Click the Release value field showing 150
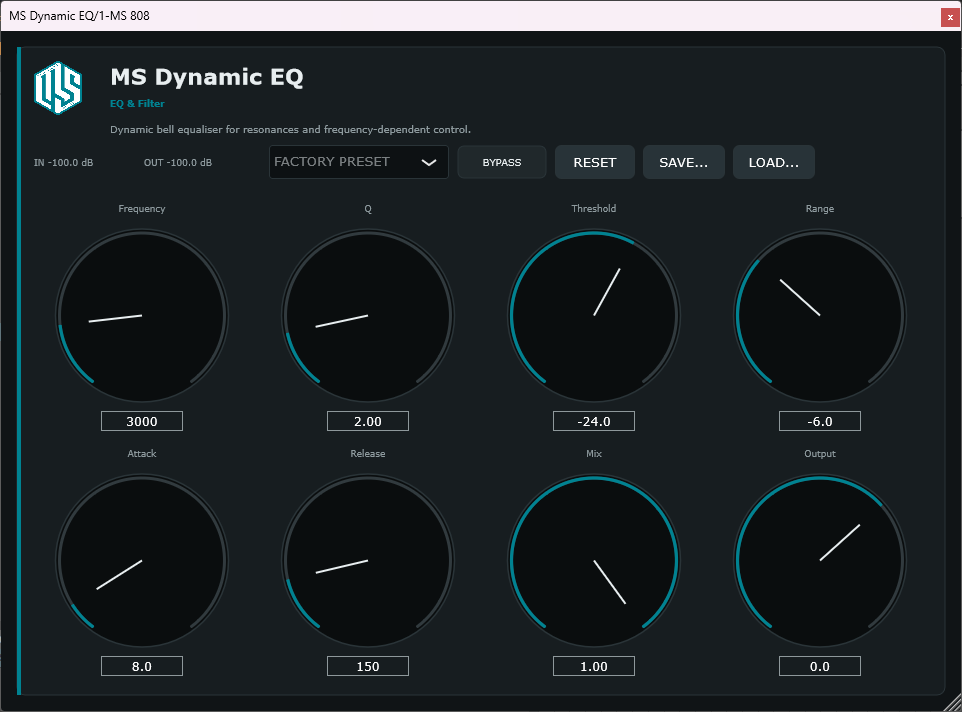The width and height of the screenshot is (962, 712). (367, 666)
